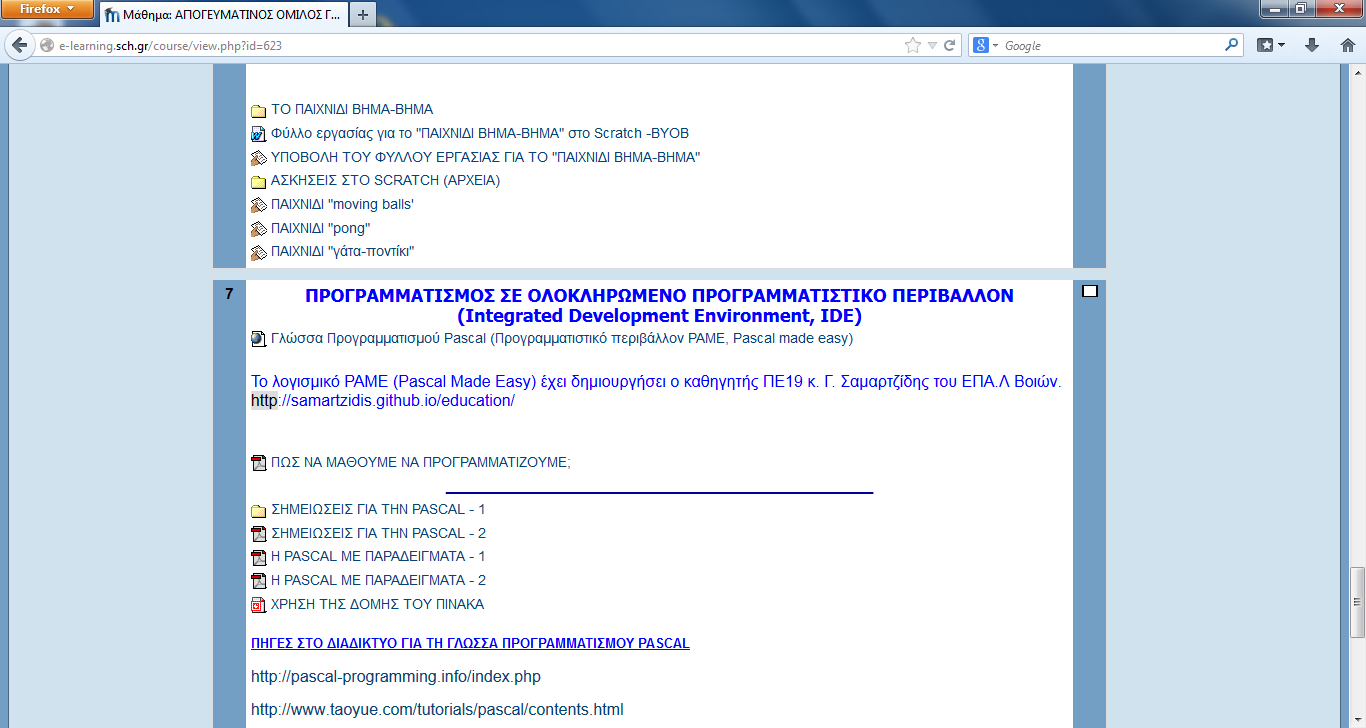Click assignment icon beside ΠΑΙΧΝΙΔΙ "pong"

tap(258, 229)
